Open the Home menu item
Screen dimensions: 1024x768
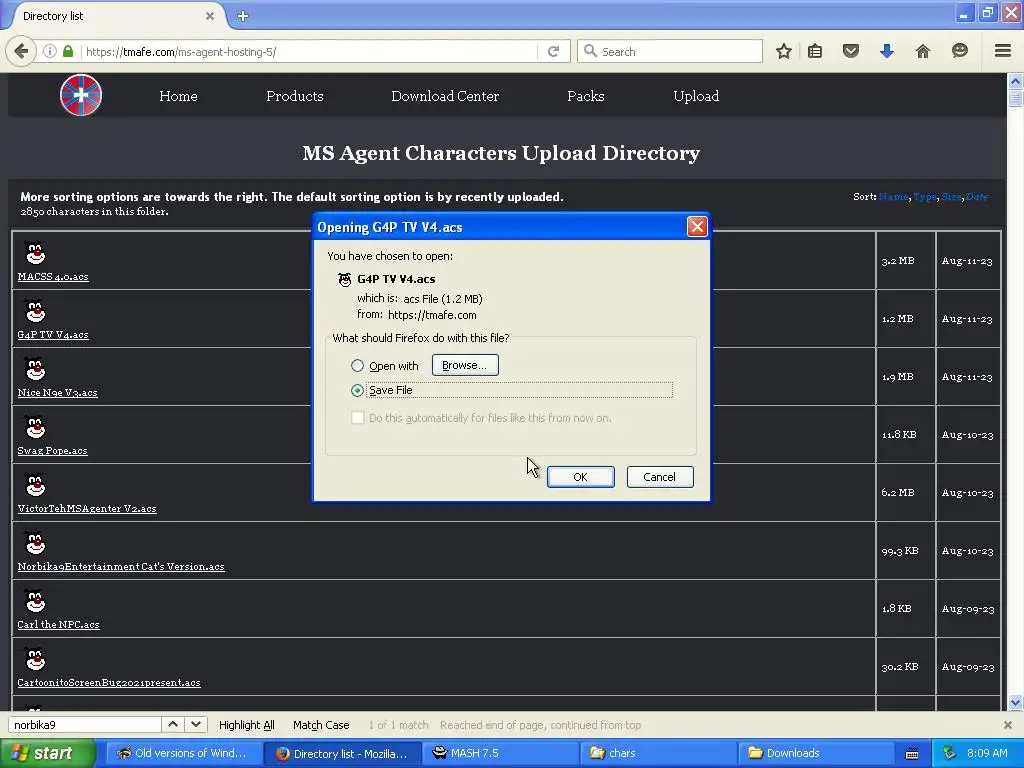[178, 96]
